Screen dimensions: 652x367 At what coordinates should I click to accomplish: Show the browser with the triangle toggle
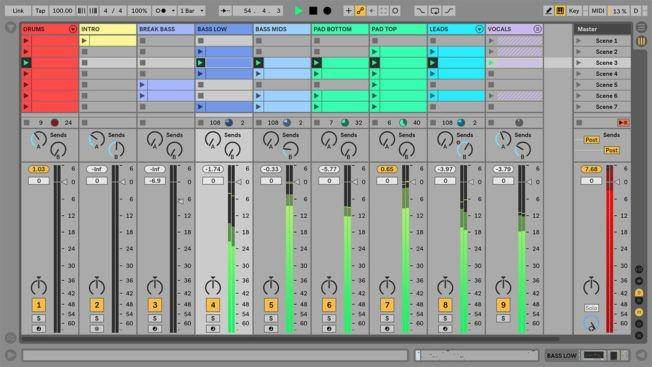click(x=10, y=28)
